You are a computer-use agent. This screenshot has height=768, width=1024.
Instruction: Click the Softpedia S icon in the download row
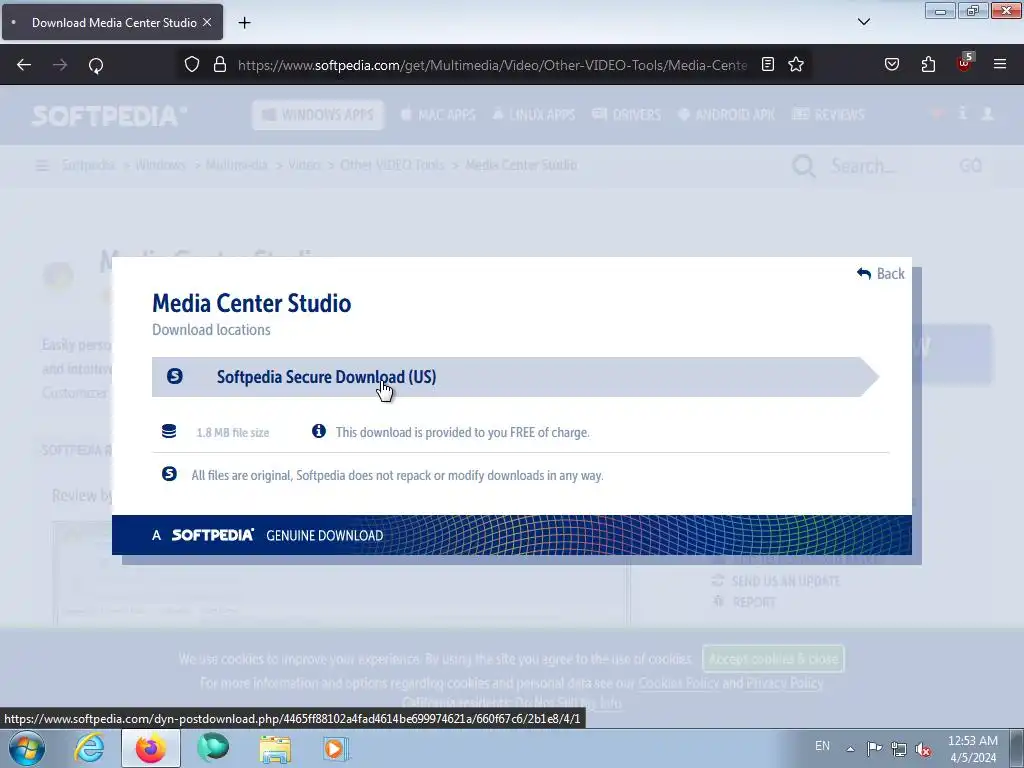click(174, 376)
